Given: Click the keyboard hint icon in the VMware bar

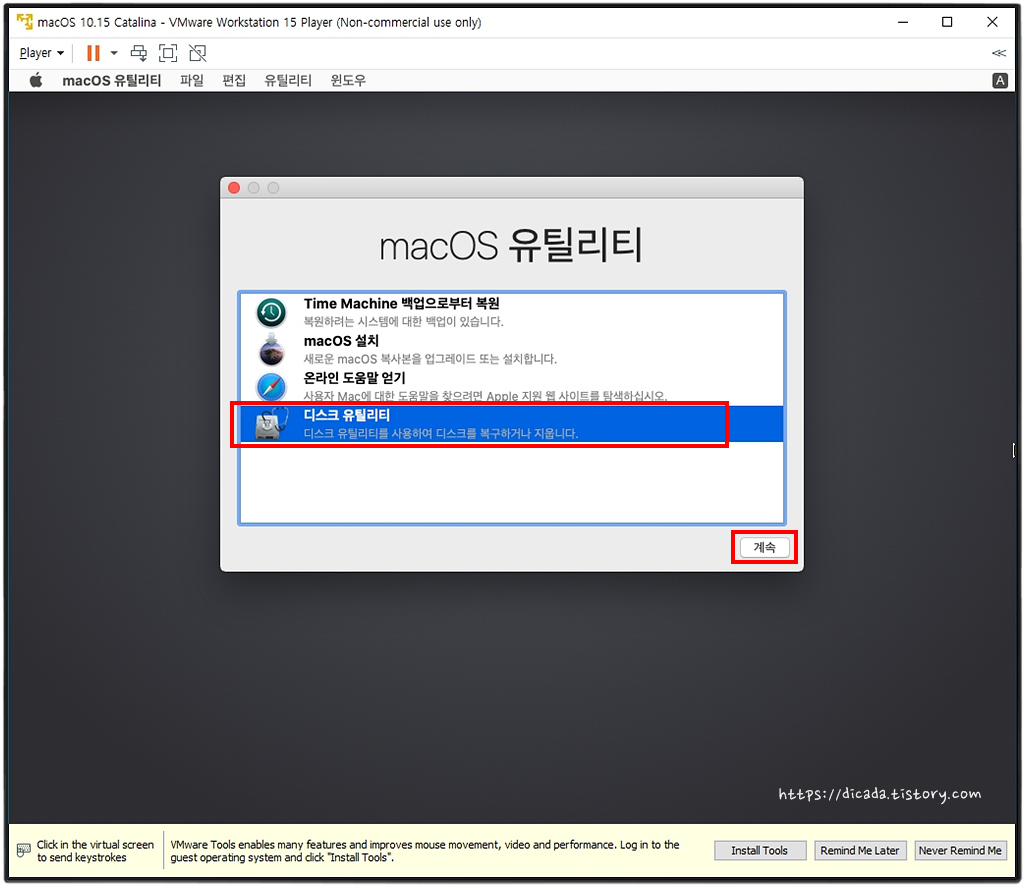Looking at the screenshot, I should (24, 850).
